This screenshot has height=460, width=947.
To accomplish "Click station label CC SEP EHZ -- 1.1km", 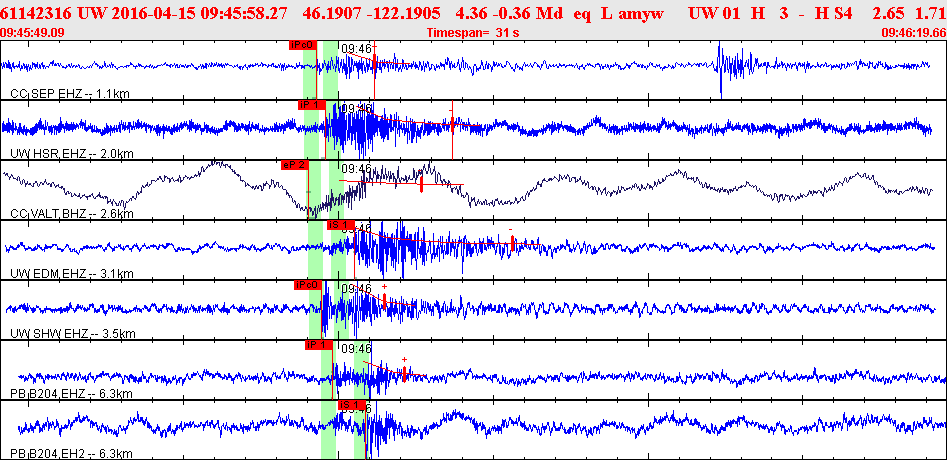I will [71, 93].
